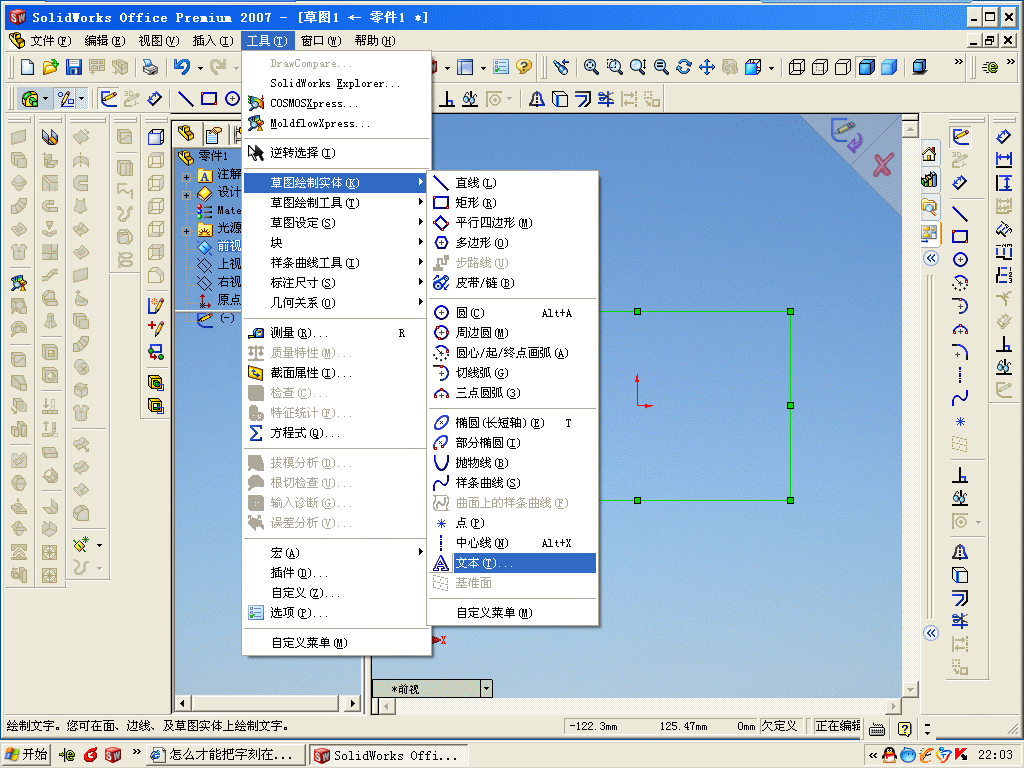Viewport: 1024px width, 768px height.
Task: Select Circle tool in top sketch toolbar
Action: coord(232,99)
